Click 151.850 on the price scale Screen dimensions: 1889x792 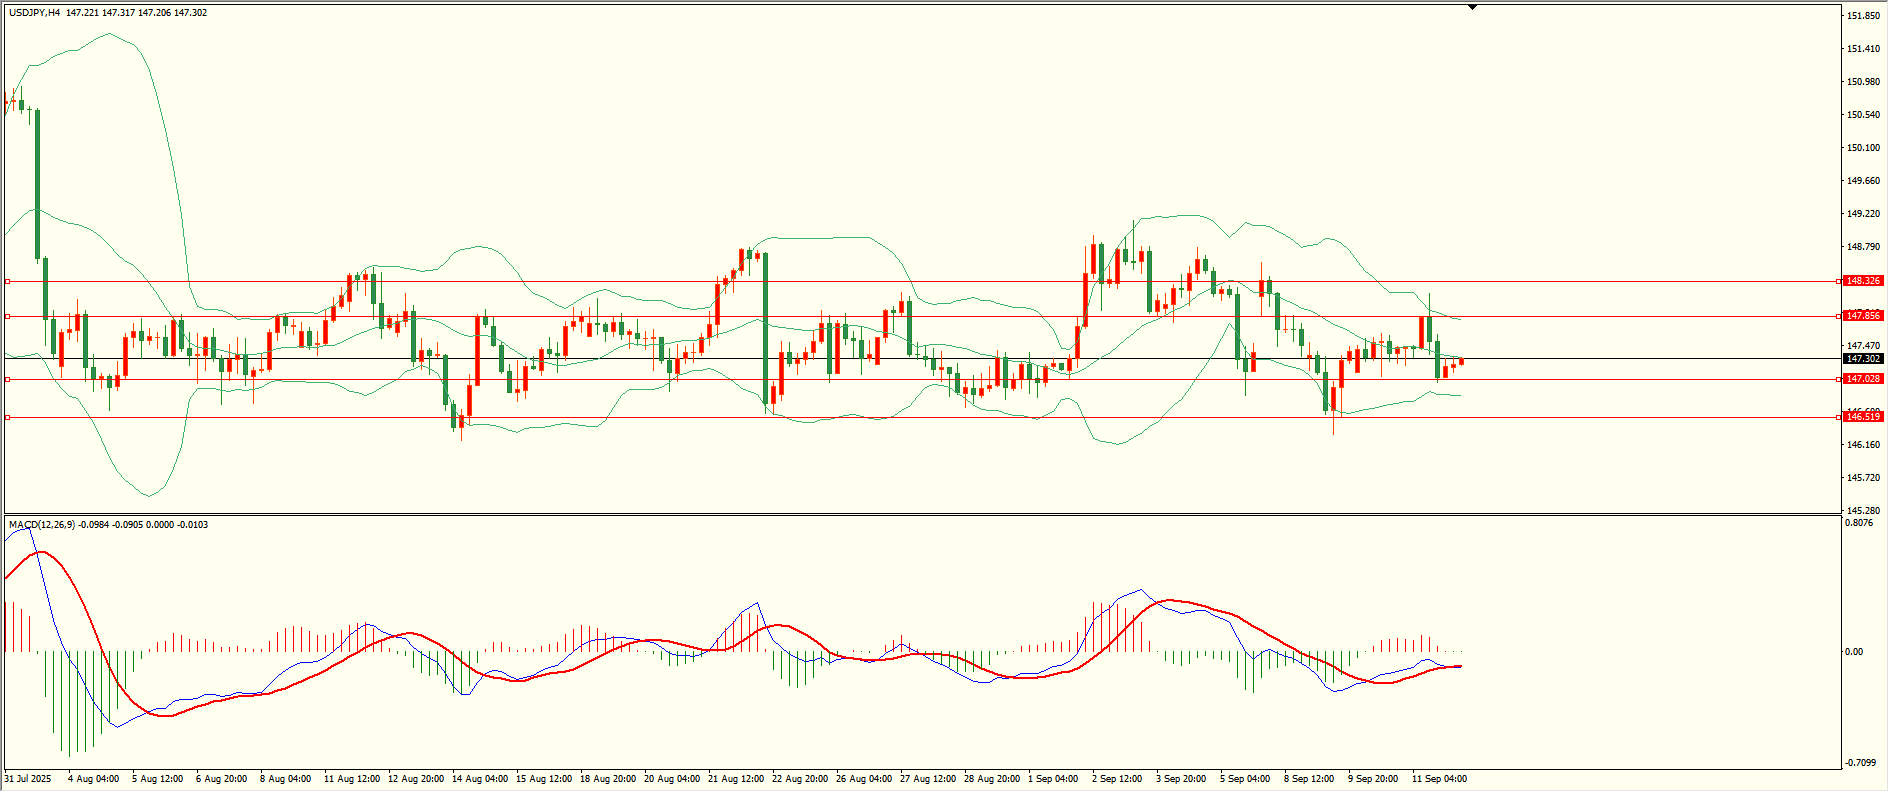[1863, 16]
